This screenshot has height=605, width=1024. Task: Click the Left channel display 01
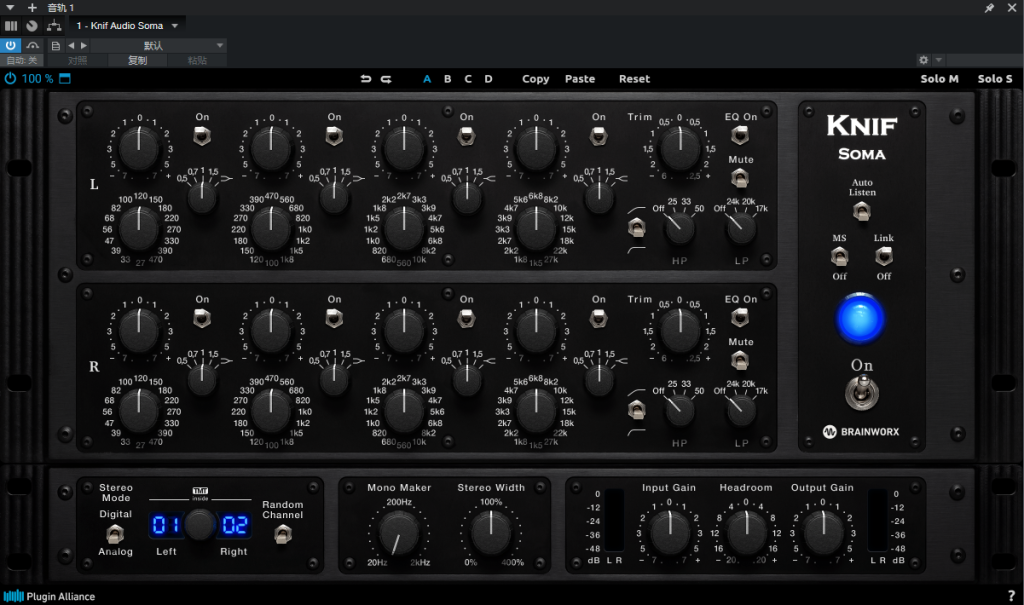pos(166,525)
